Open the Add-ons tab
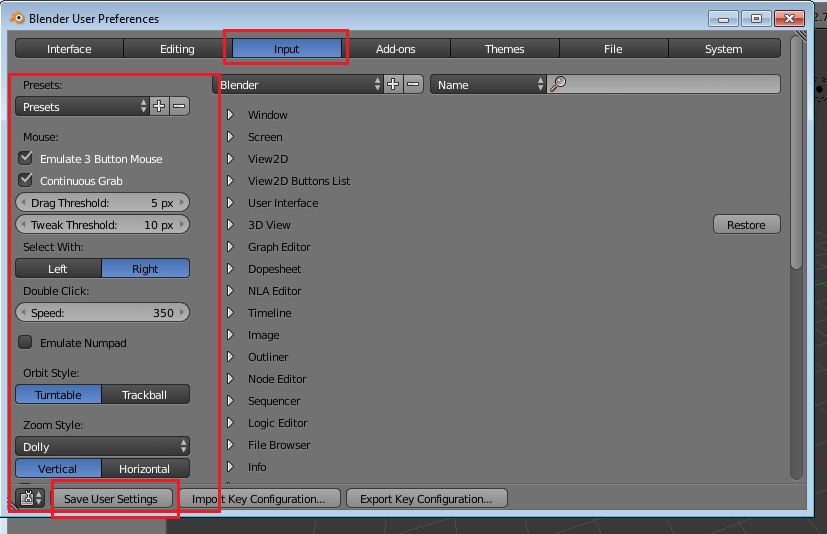This screenshot has height=534, width=827. click(x=396, y=49)
